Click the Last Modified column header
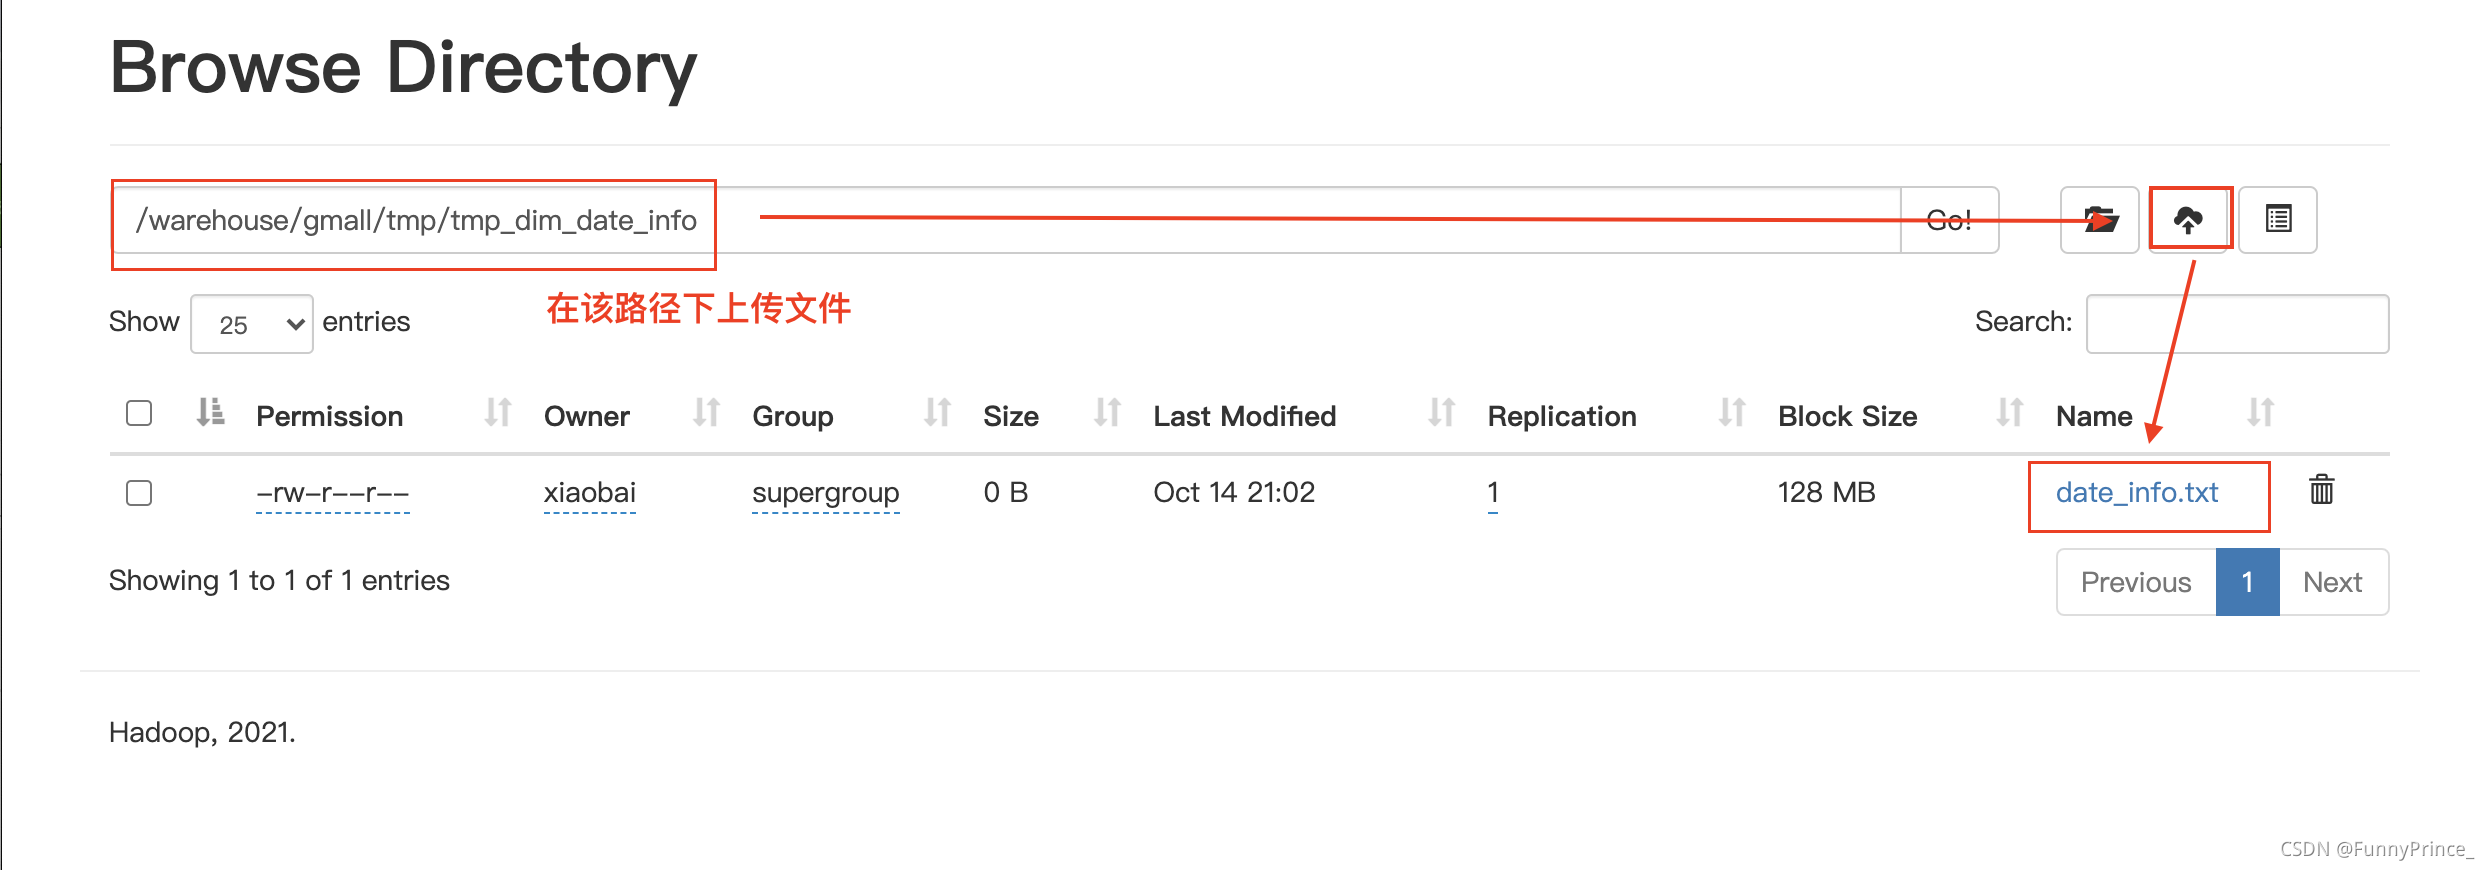 1245,416
